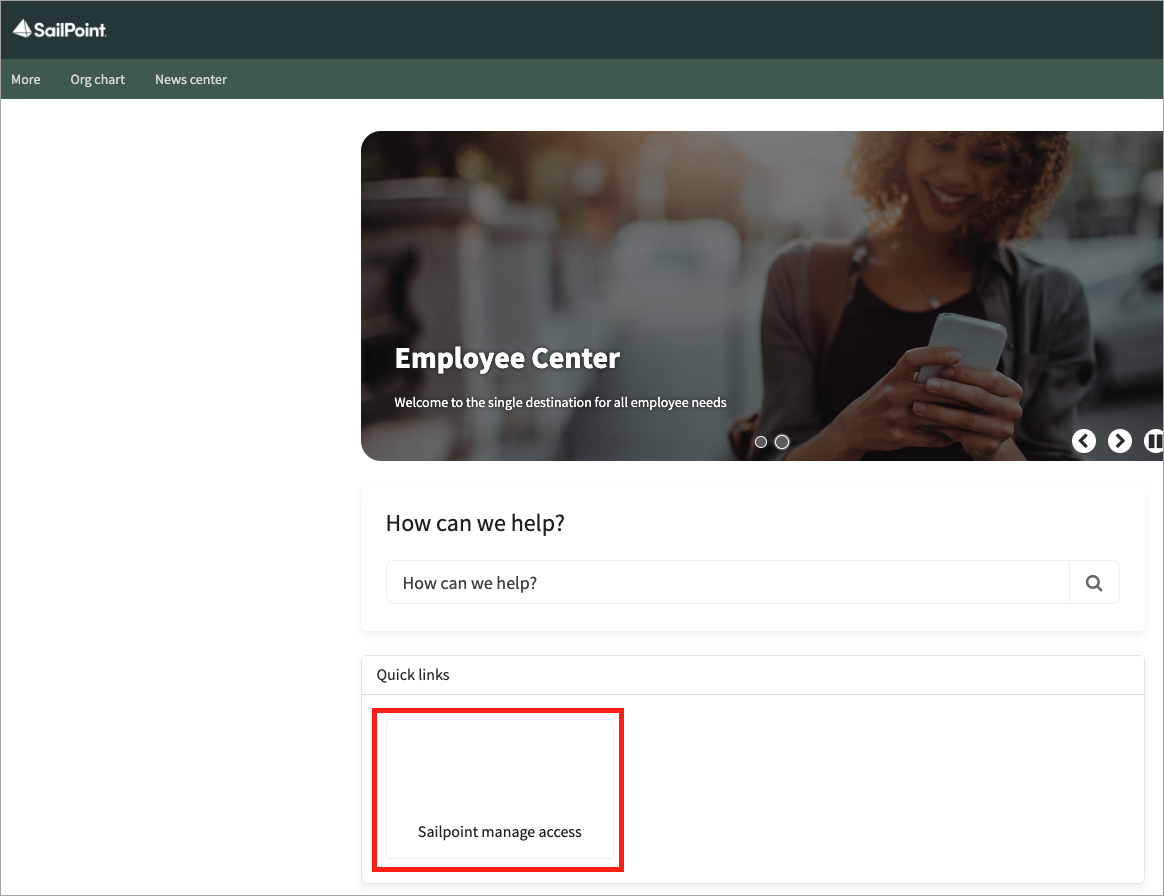Open the Sailpoint manage access quick link
The width and height of the screenshot is (1164, 896).
pos(500,788)
